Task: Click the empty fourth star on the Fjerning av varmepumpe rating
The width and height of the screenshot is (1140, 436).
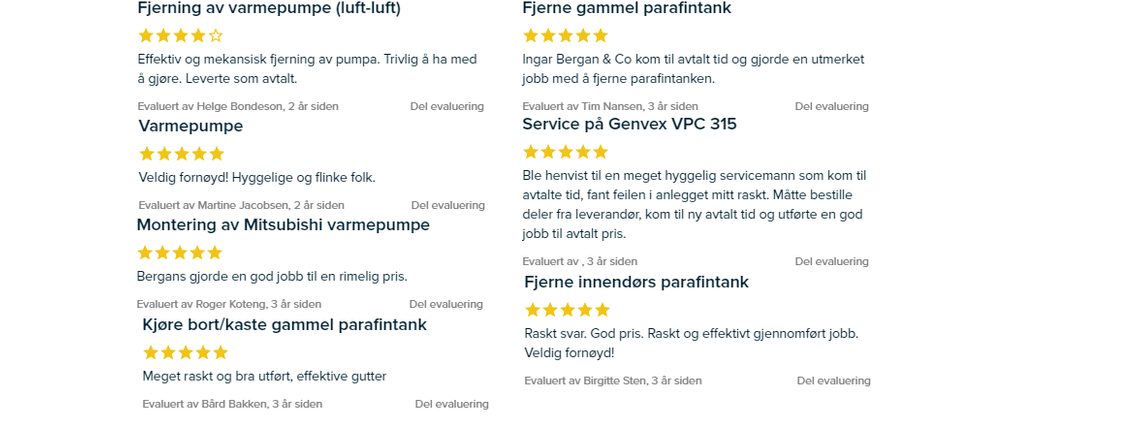Action: coord(216,36)
